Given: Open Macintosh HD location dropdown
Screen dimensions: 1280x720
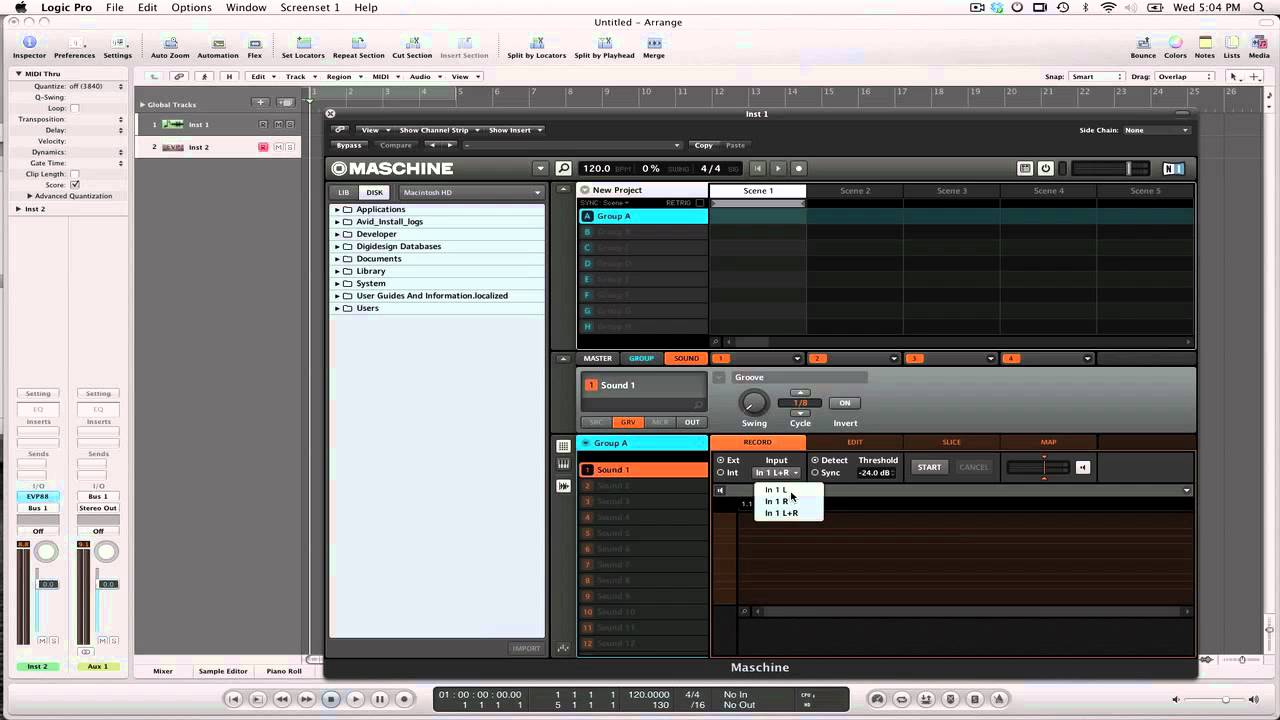Looking at the screenshot, I should click(471, 192).
